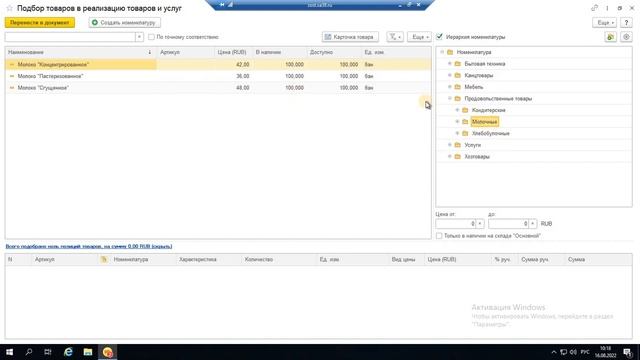Image resolution: width=640 pixels, height=360 pixels.
Task: Select 'Молочные' in tree
Action: (484, 122)
